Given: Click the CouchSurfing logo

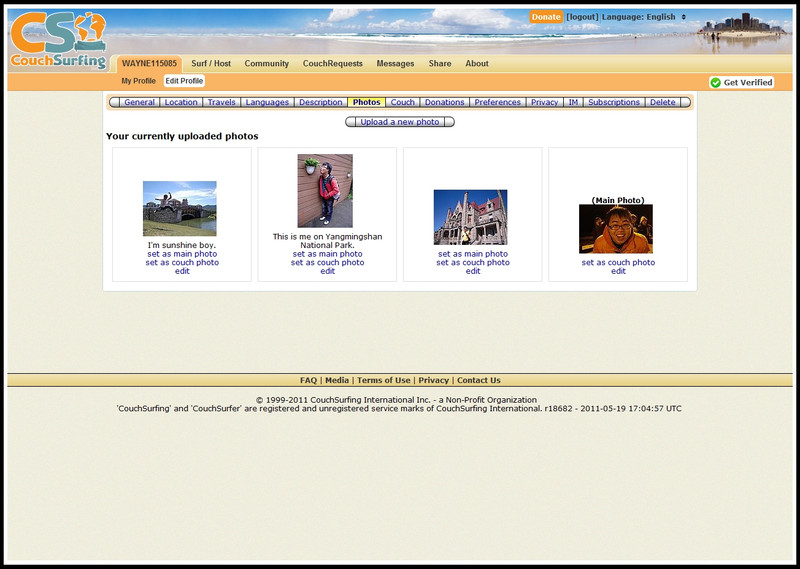Looking at the screenshot, I should (59, 41).
